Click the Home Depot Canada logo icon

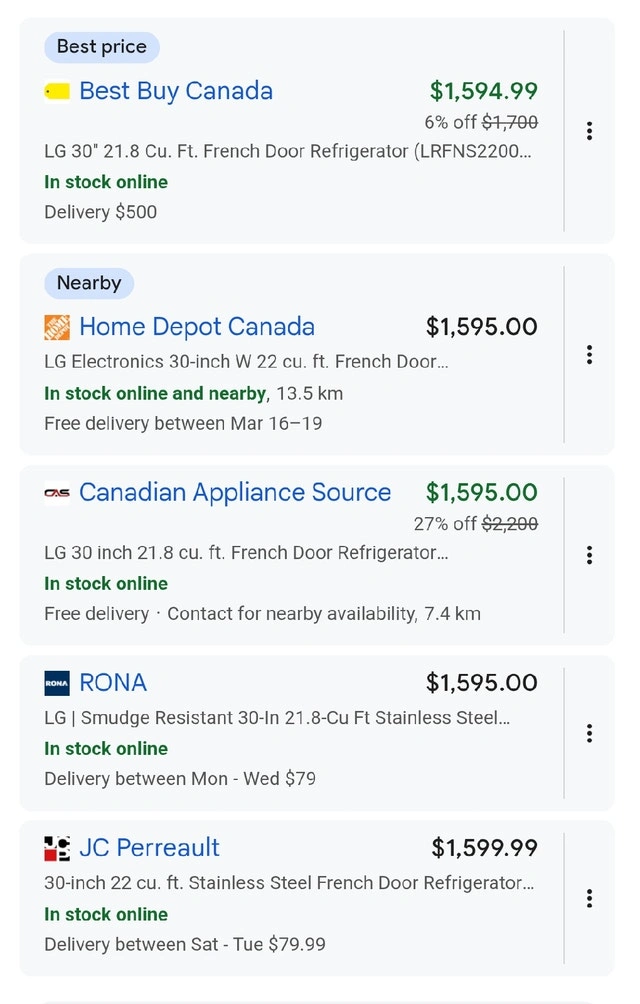[57, 327]
